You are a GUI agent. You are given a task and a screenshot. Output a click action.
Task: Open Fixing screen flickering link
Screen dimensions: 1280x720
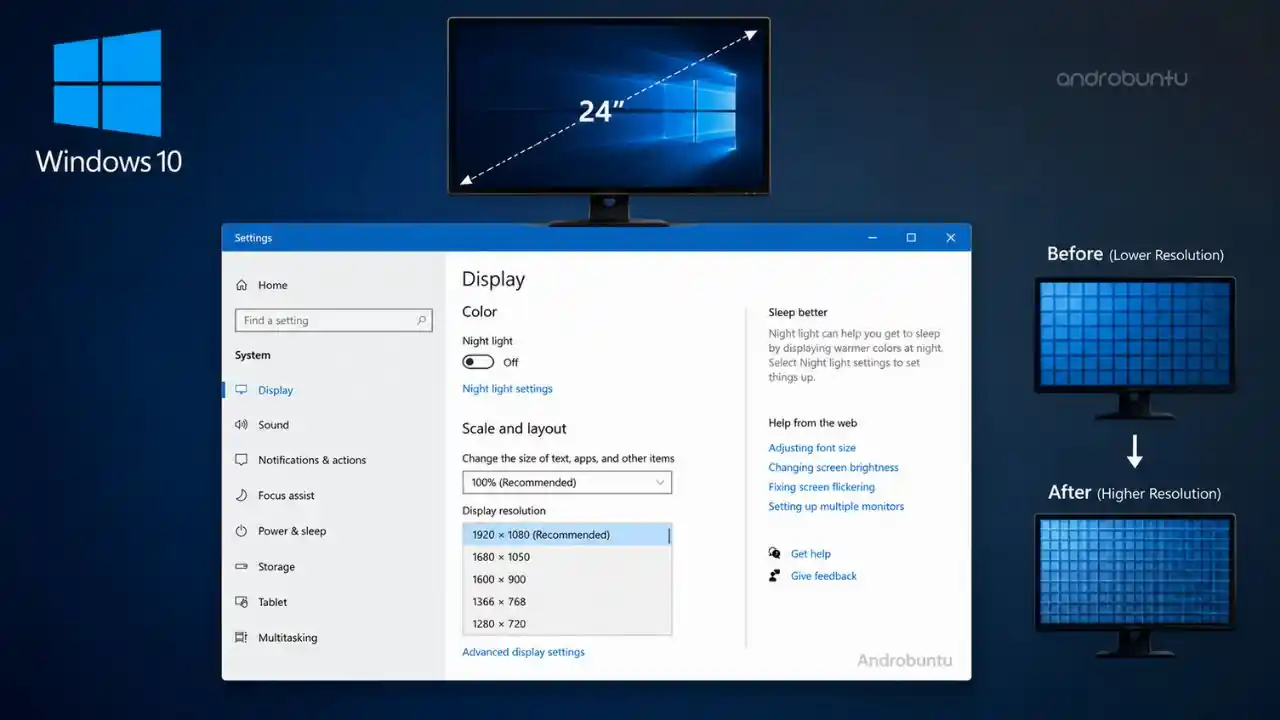pyautogui.click(x=821, y=487)
